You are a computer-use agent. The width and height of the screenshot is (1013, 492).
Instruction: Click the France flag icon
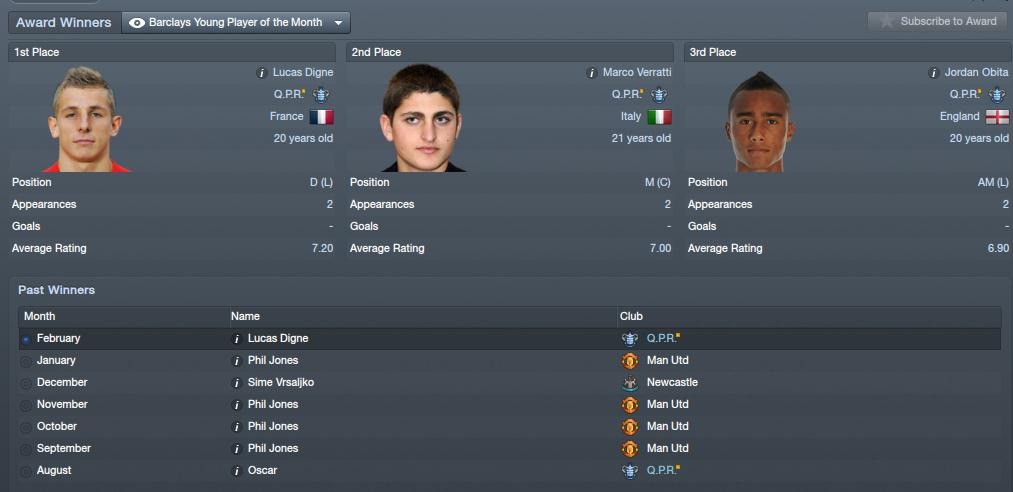pos(321,117)
